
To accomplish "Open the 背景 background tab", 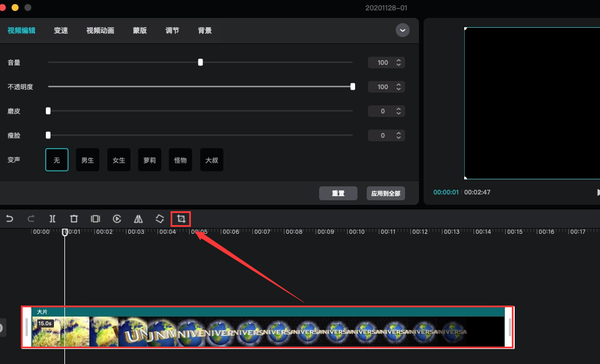I will 205,31.
